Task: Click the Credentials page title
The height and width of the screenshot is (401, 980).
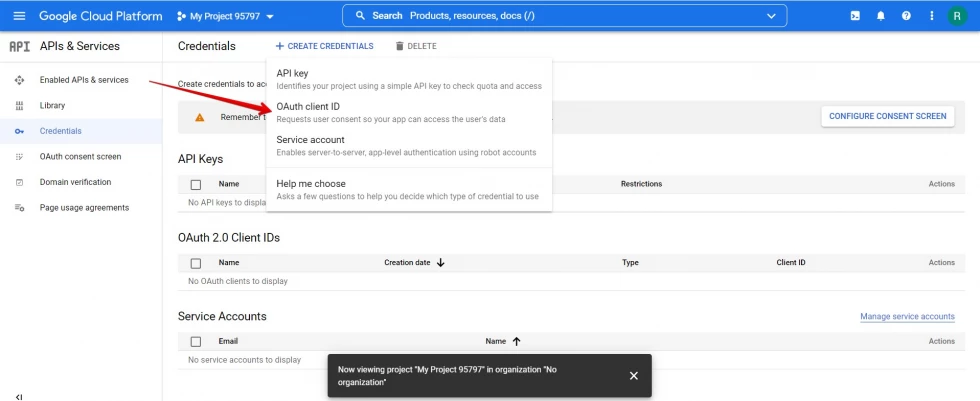Action: tap(207, 46)
